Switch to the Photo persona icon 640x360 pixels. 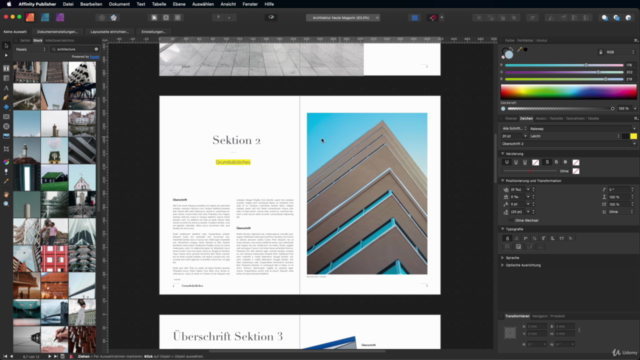point(60,17)
